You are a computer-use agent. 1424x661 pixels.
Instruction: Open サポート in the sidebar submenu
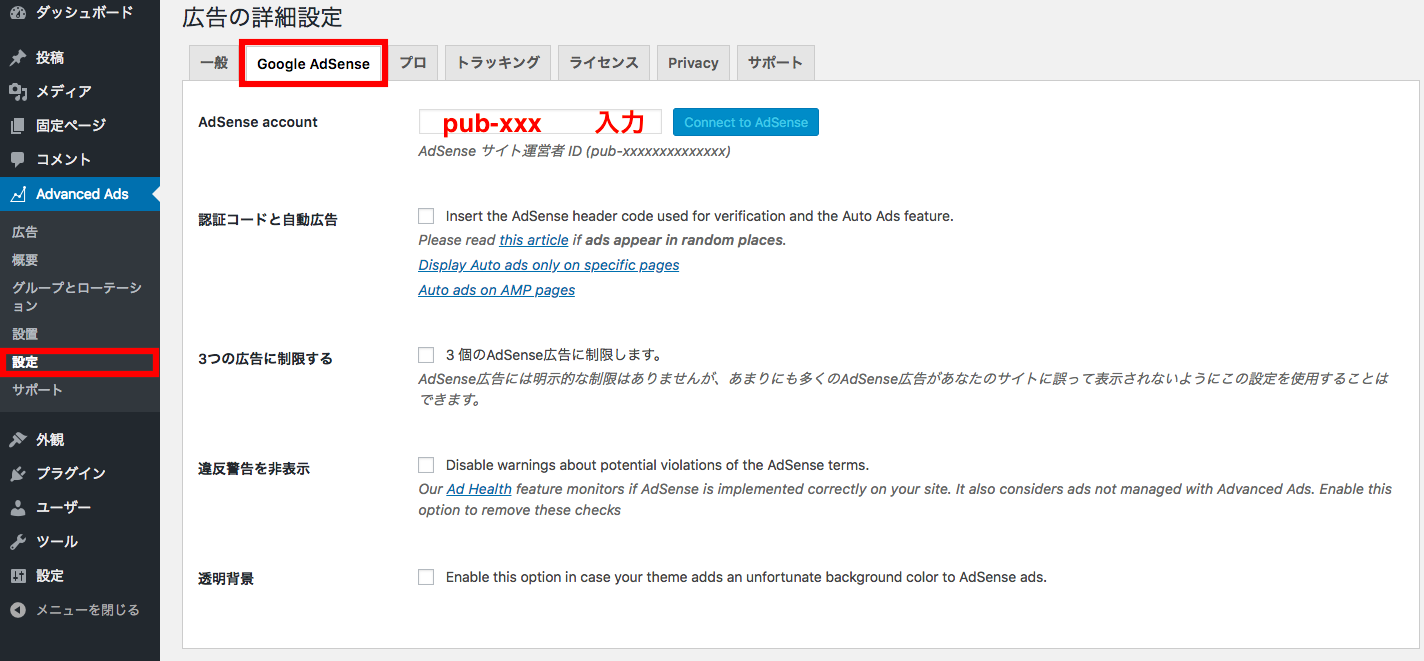point(38,390)
